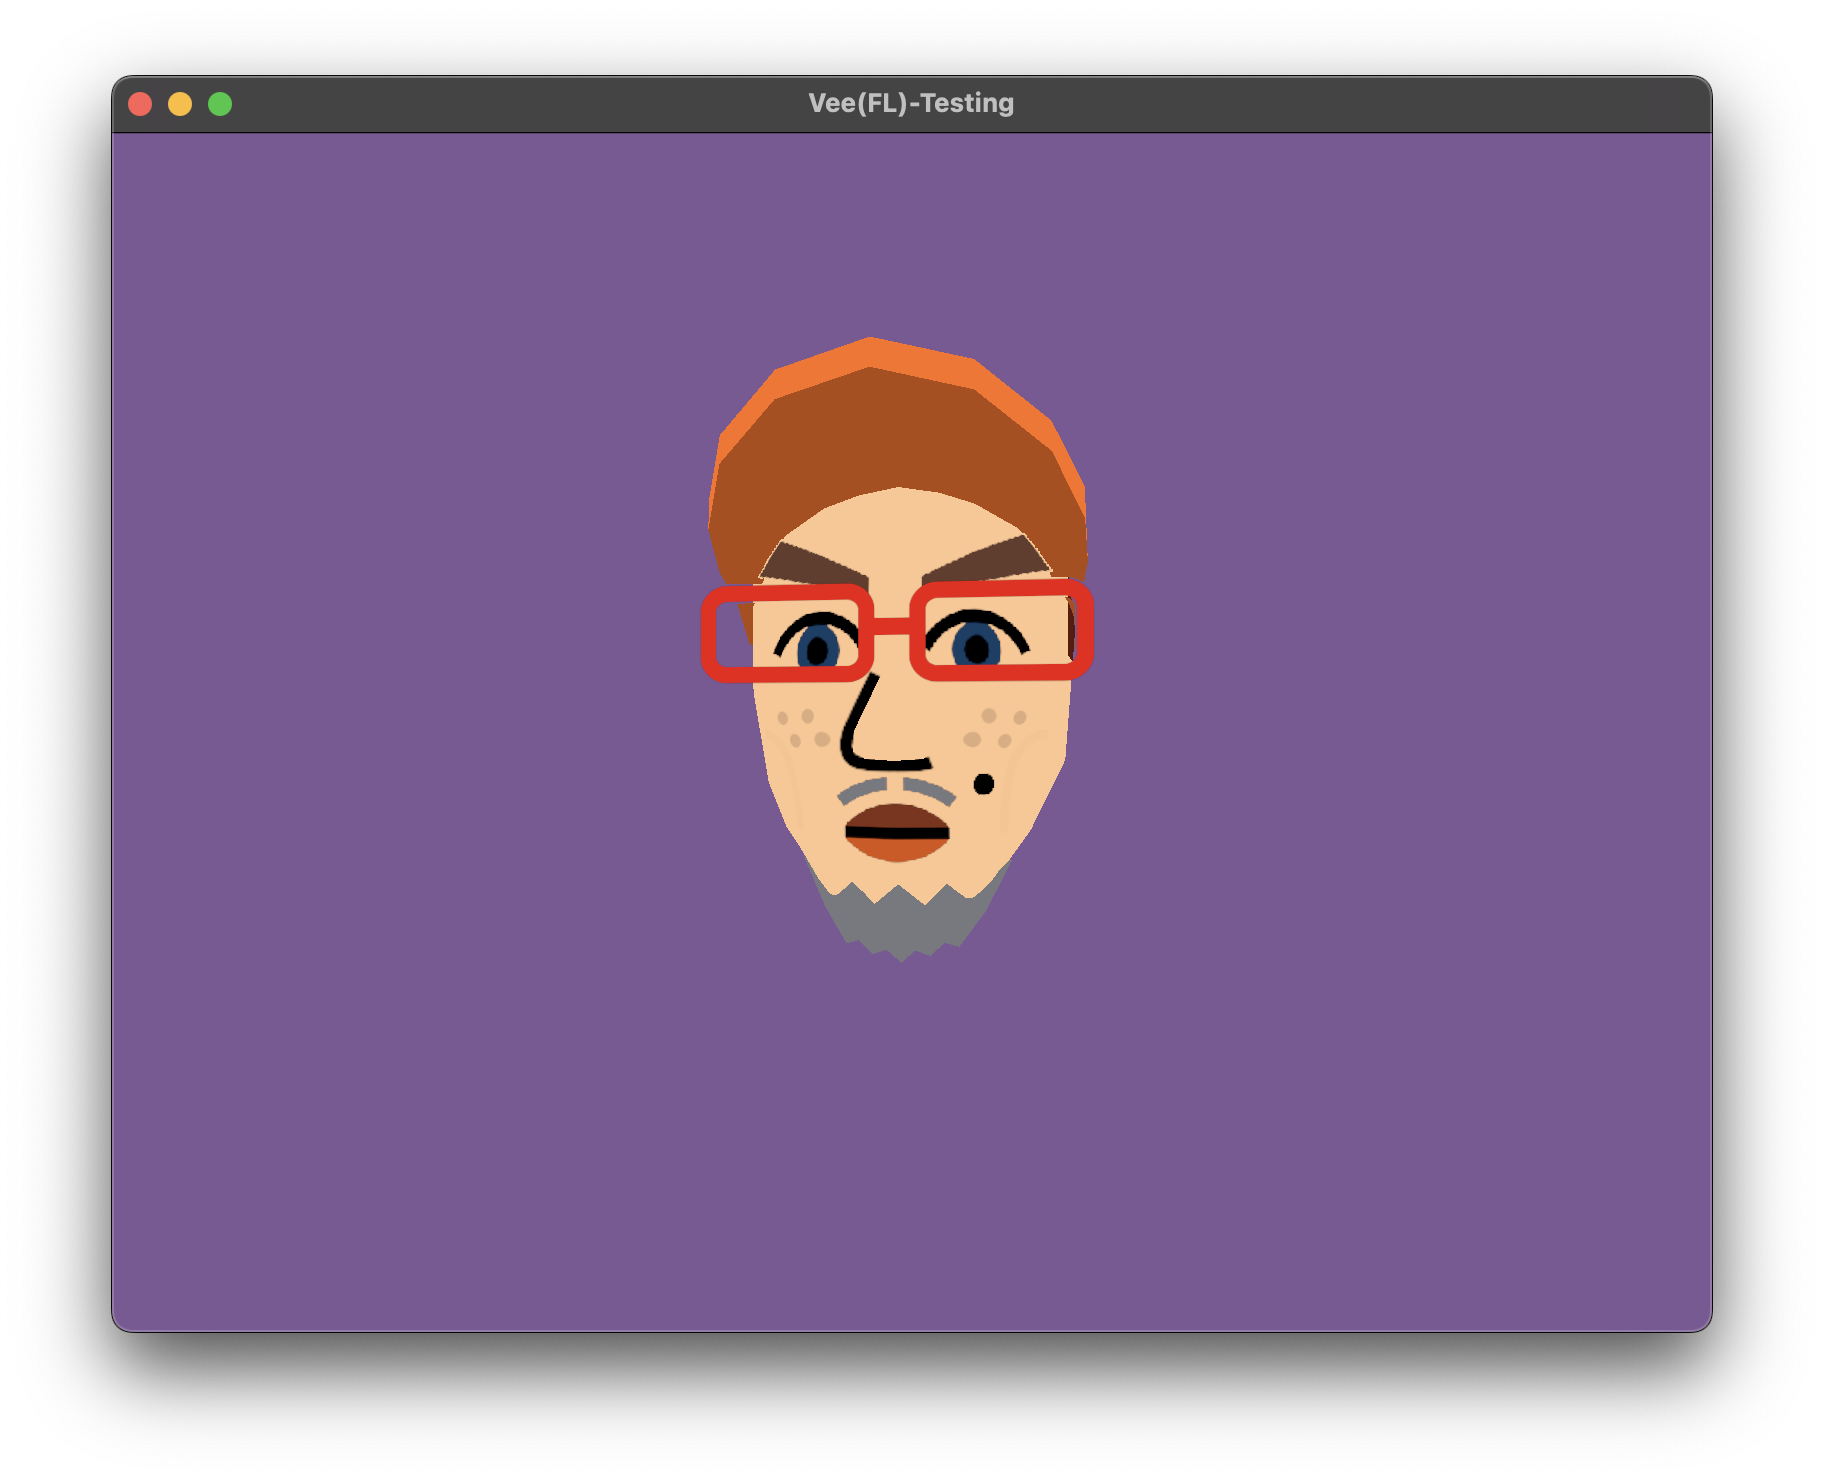1824x1480 pixels.
Task: Select the avatar's left blue eye
Action: 818,648
